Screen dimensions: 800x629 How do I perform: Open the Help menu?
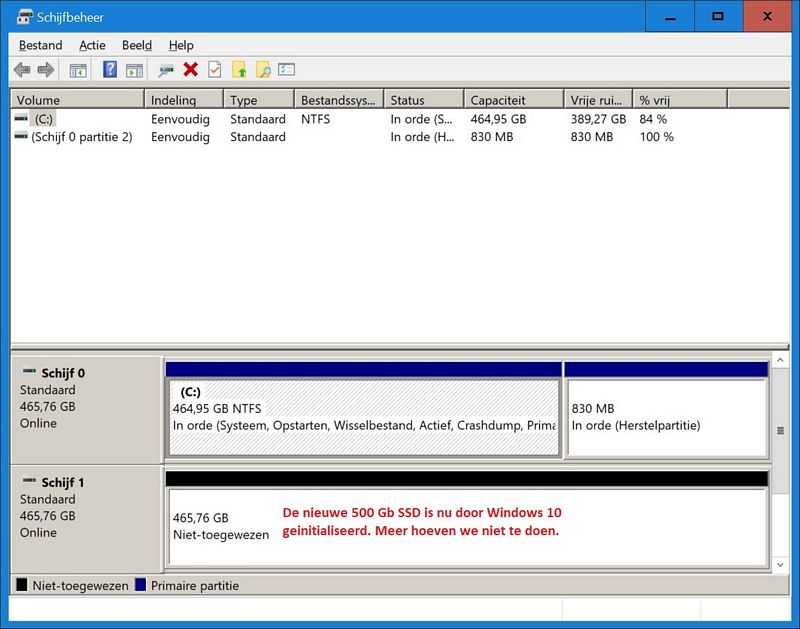[181, 45]
